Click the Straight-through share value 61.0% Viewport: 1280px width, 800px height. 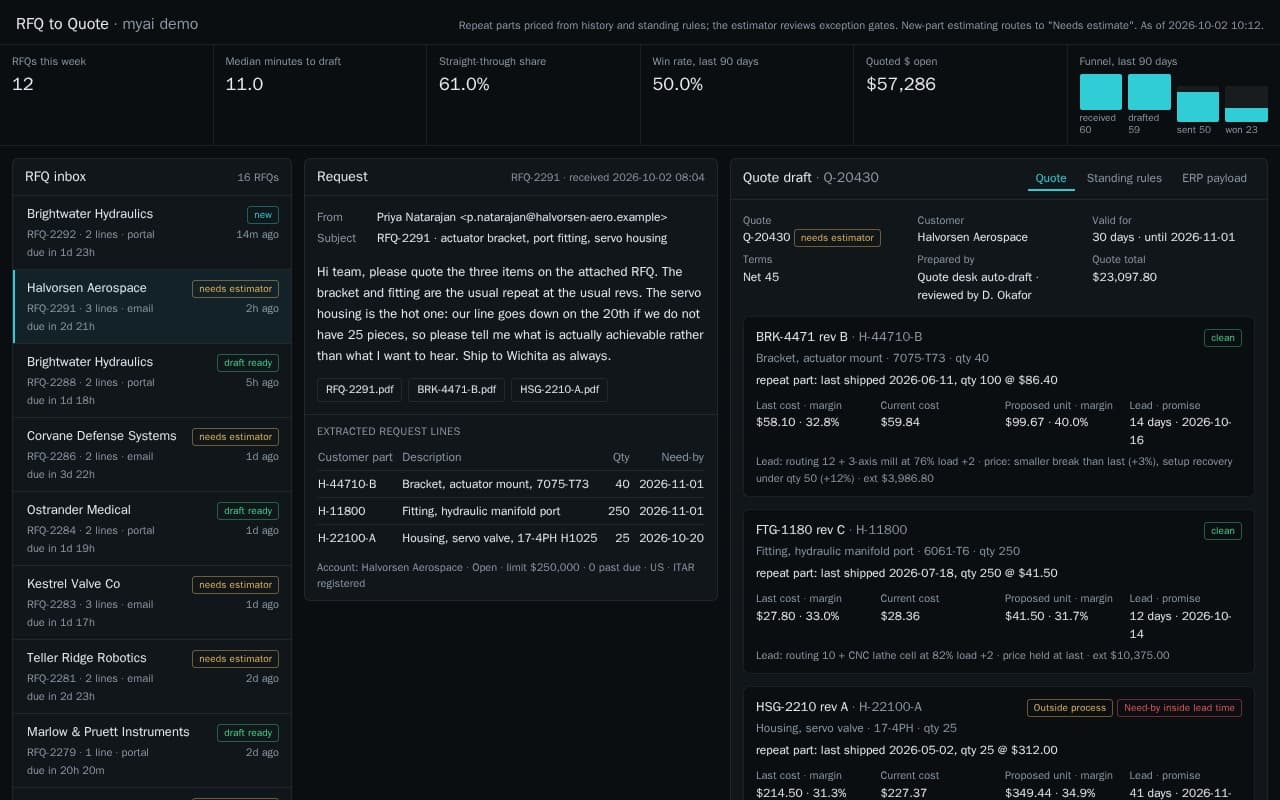click(464, 84)
